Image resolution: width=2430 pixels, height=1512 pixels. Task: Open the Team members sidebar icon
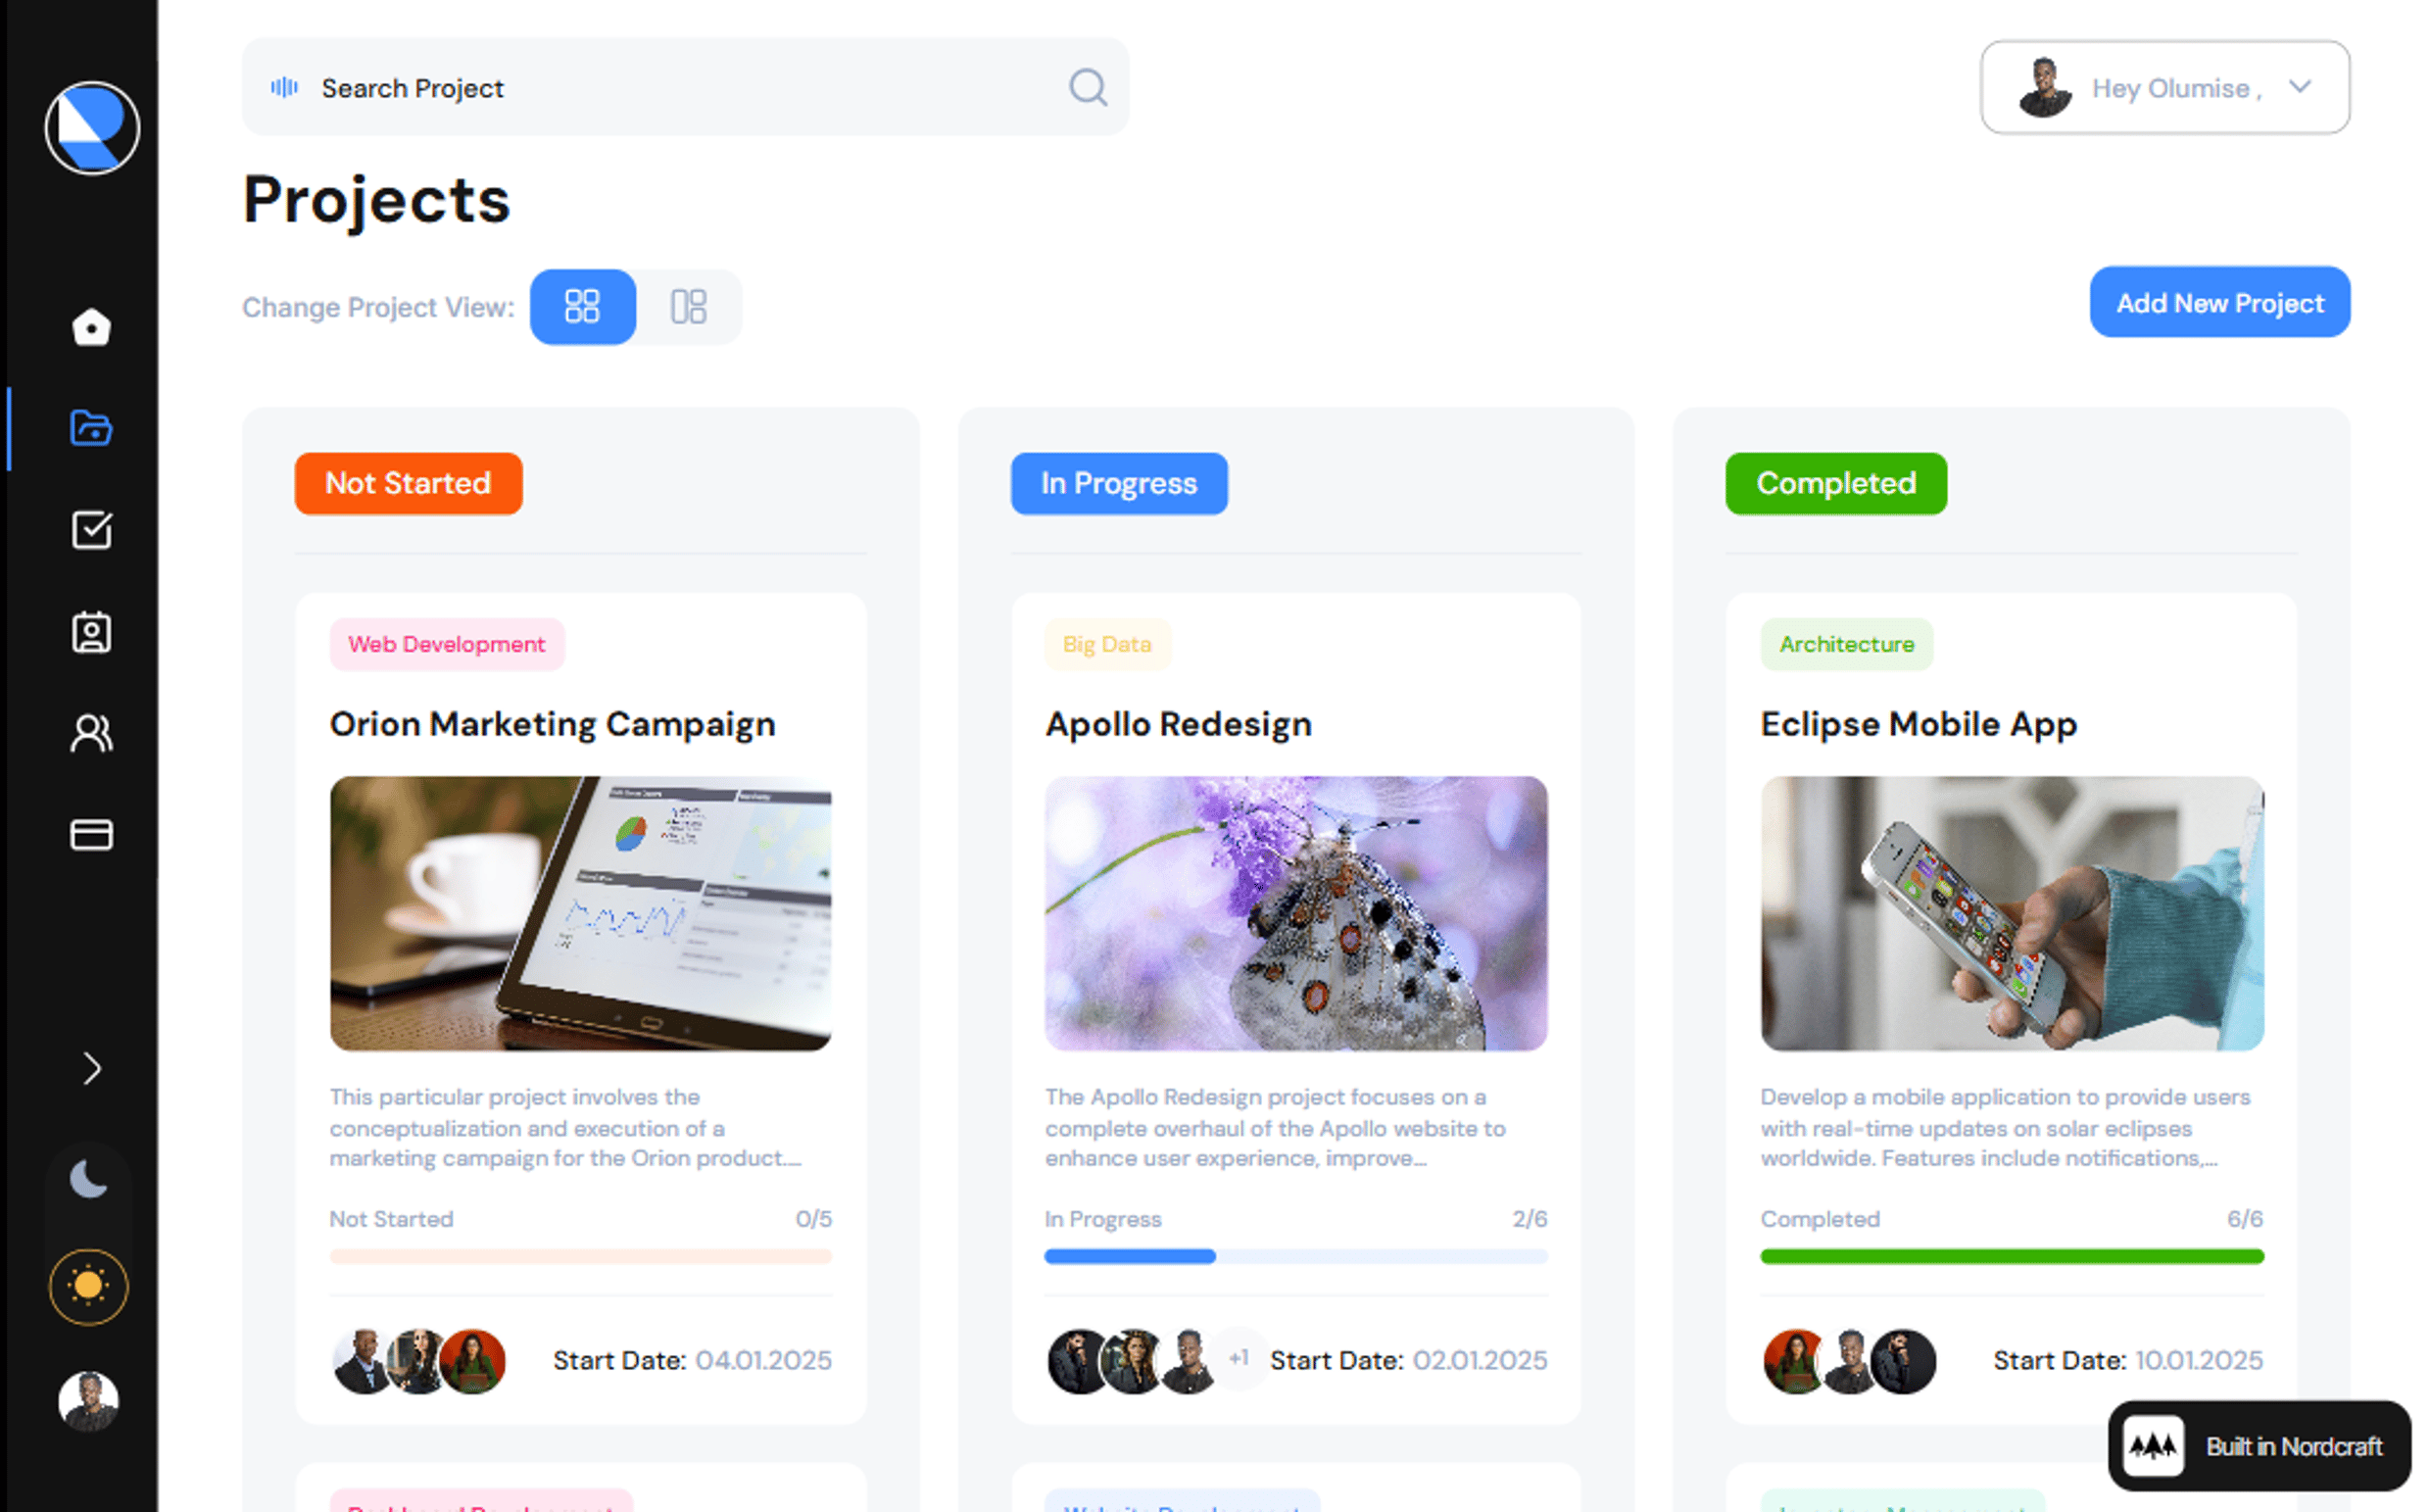click(91, 733)
